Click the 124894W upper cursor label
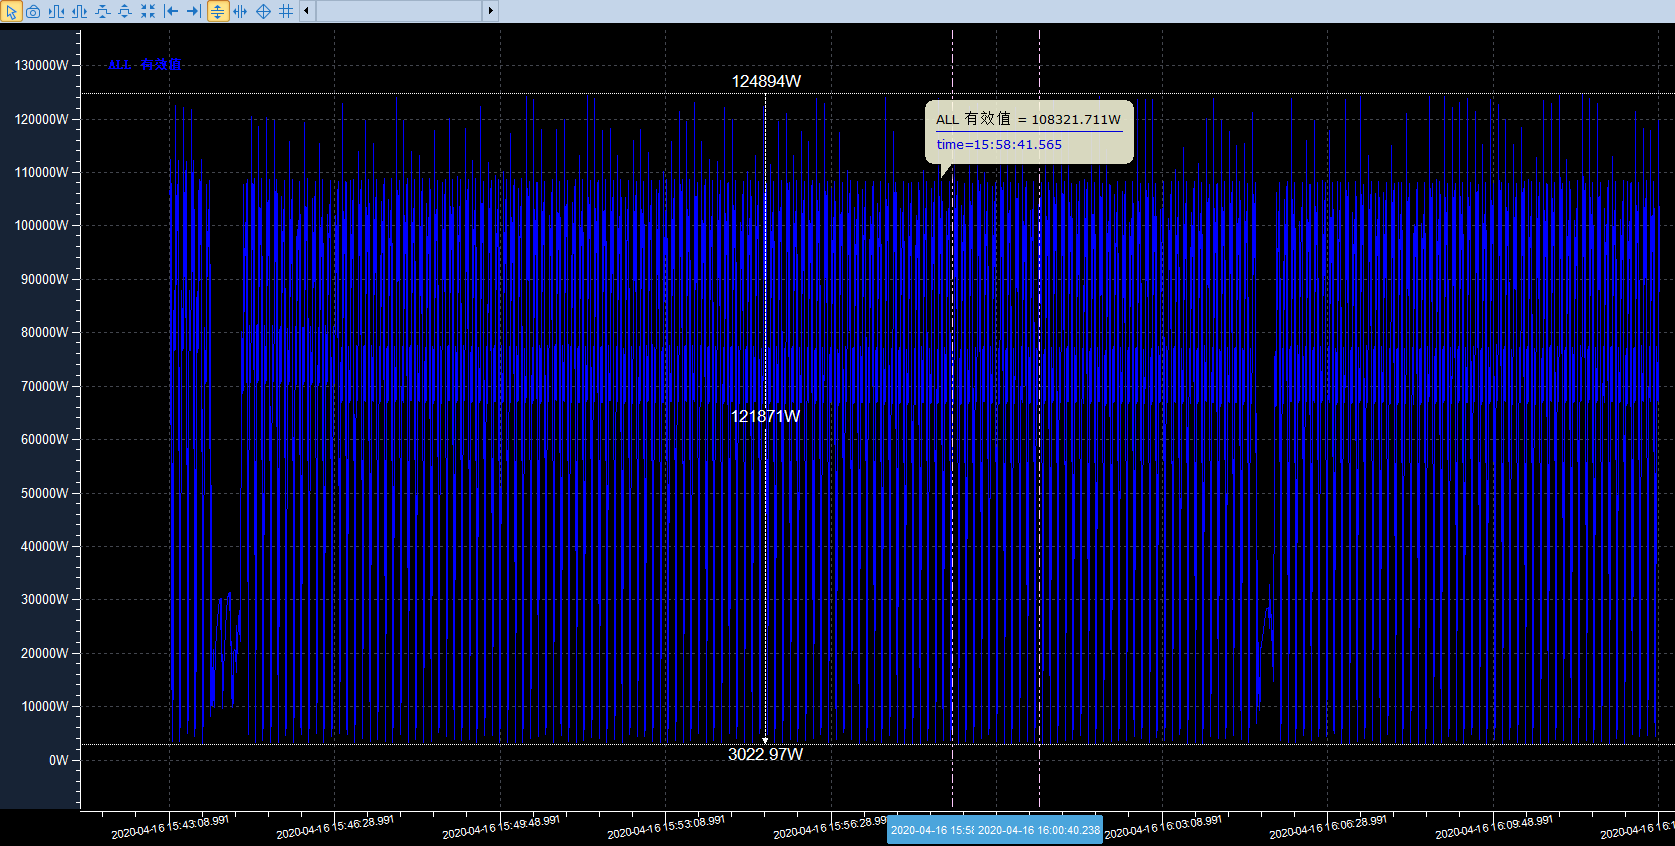Screen dimensions: 1675x846 click(766, 81)
